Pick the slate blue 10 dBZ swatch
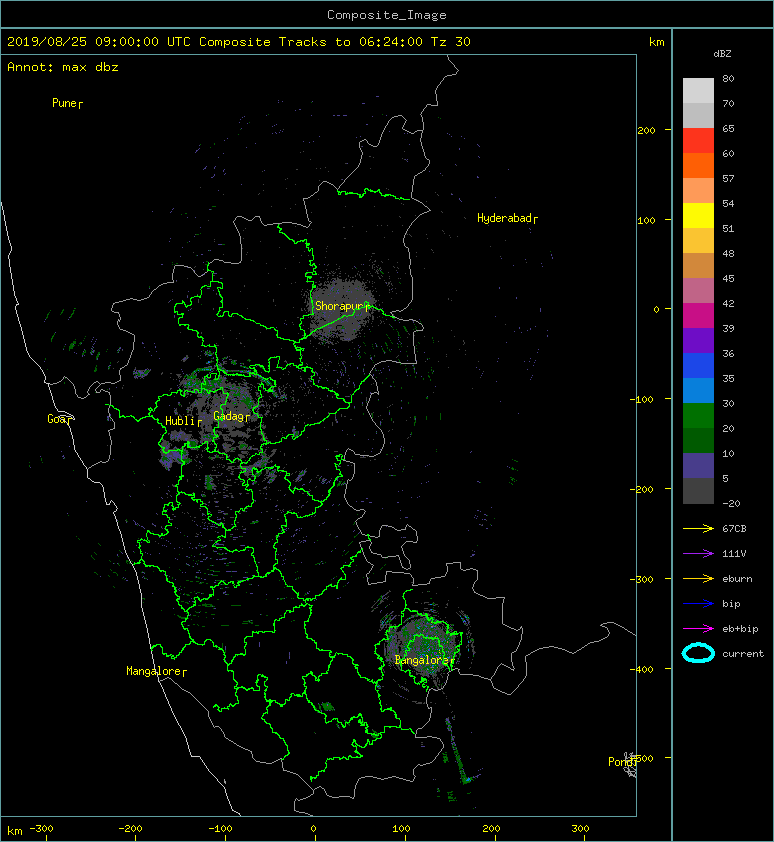 coord(698,465)
